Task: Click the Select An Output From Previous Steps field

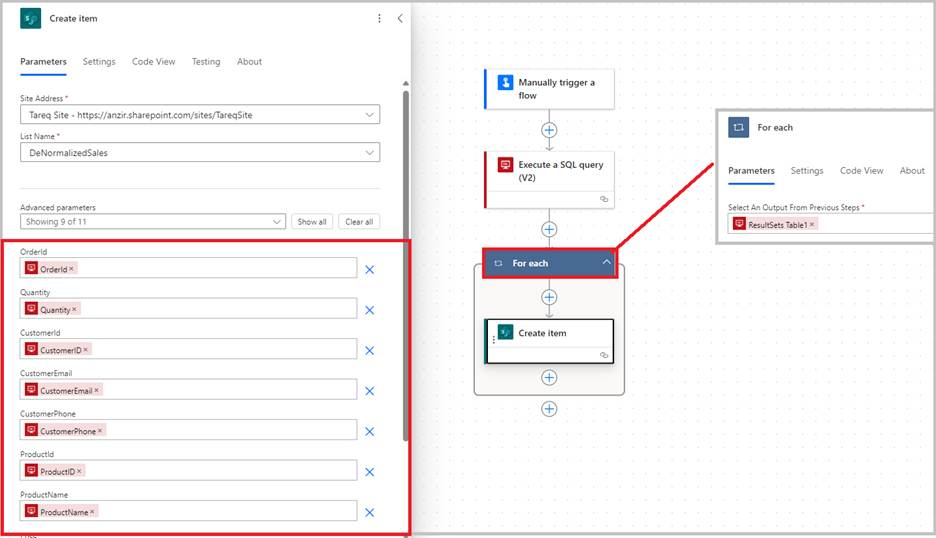Action: tap(831, 224)
